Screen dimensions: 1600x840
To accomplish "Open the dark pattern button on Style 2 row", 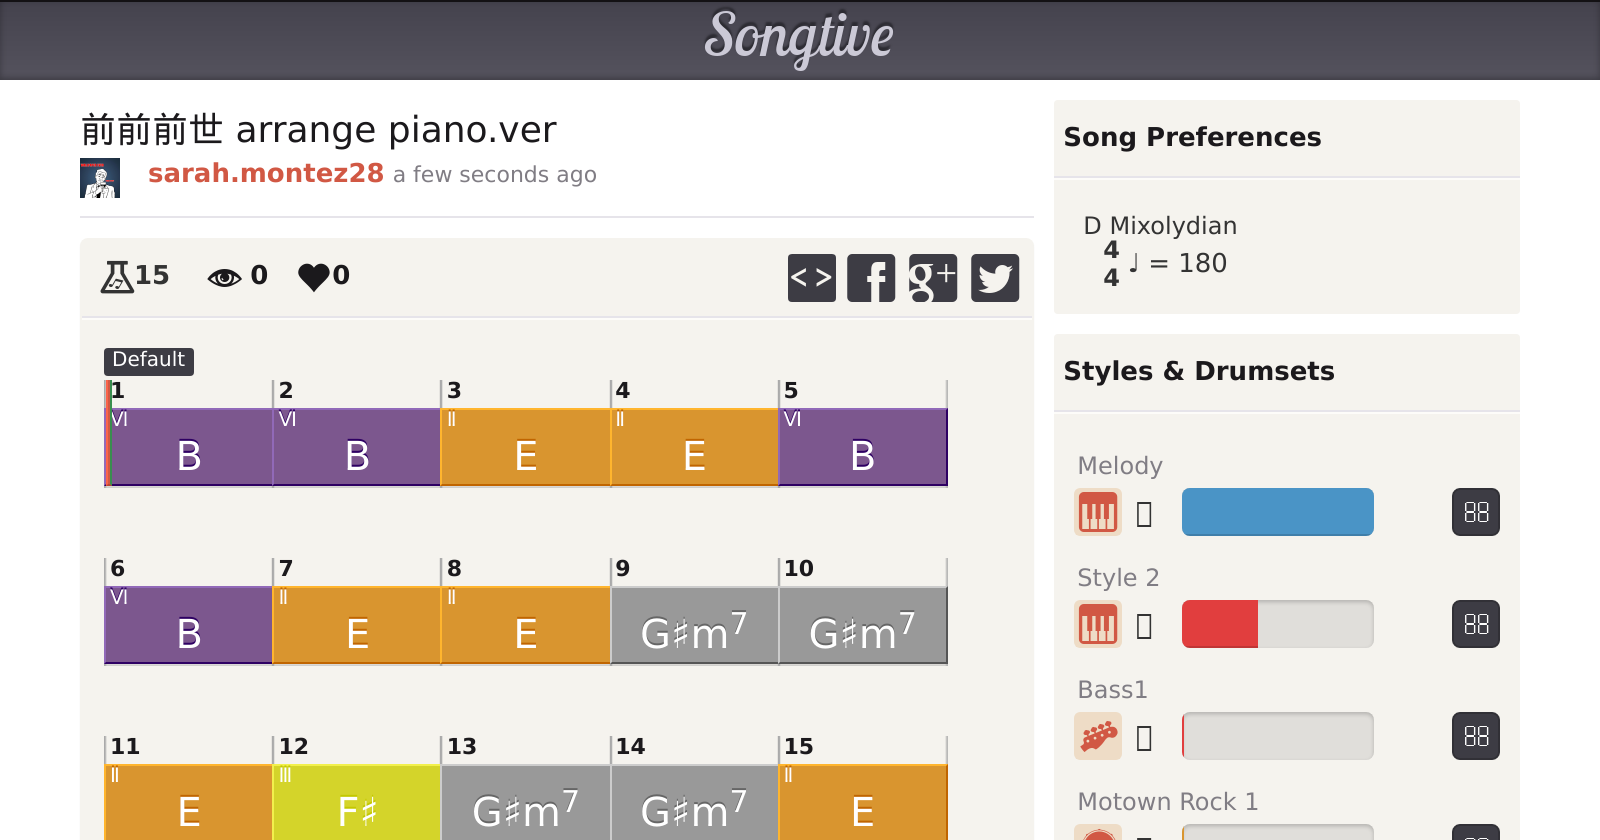I will [x=1475, y=625].
